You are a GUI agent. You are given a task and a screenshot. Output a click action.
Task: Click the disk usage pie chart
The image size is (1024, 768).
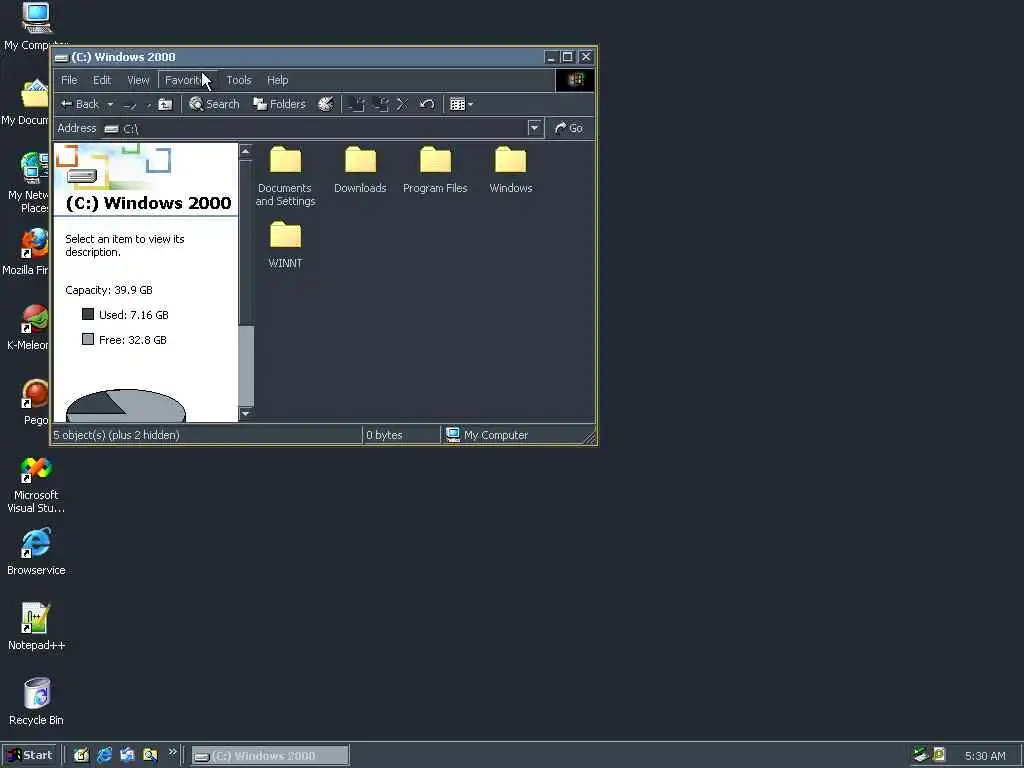coord(126,406)
